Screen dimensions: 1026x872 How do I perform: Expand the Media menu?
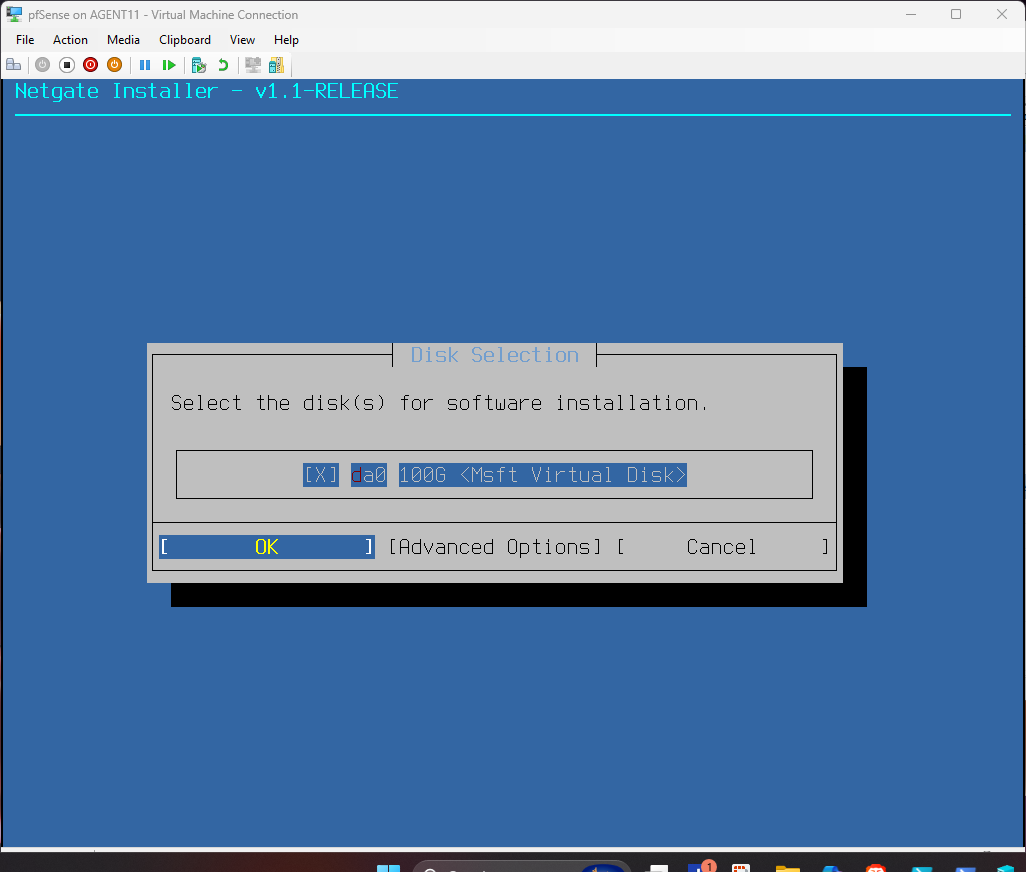coord(123,40)
